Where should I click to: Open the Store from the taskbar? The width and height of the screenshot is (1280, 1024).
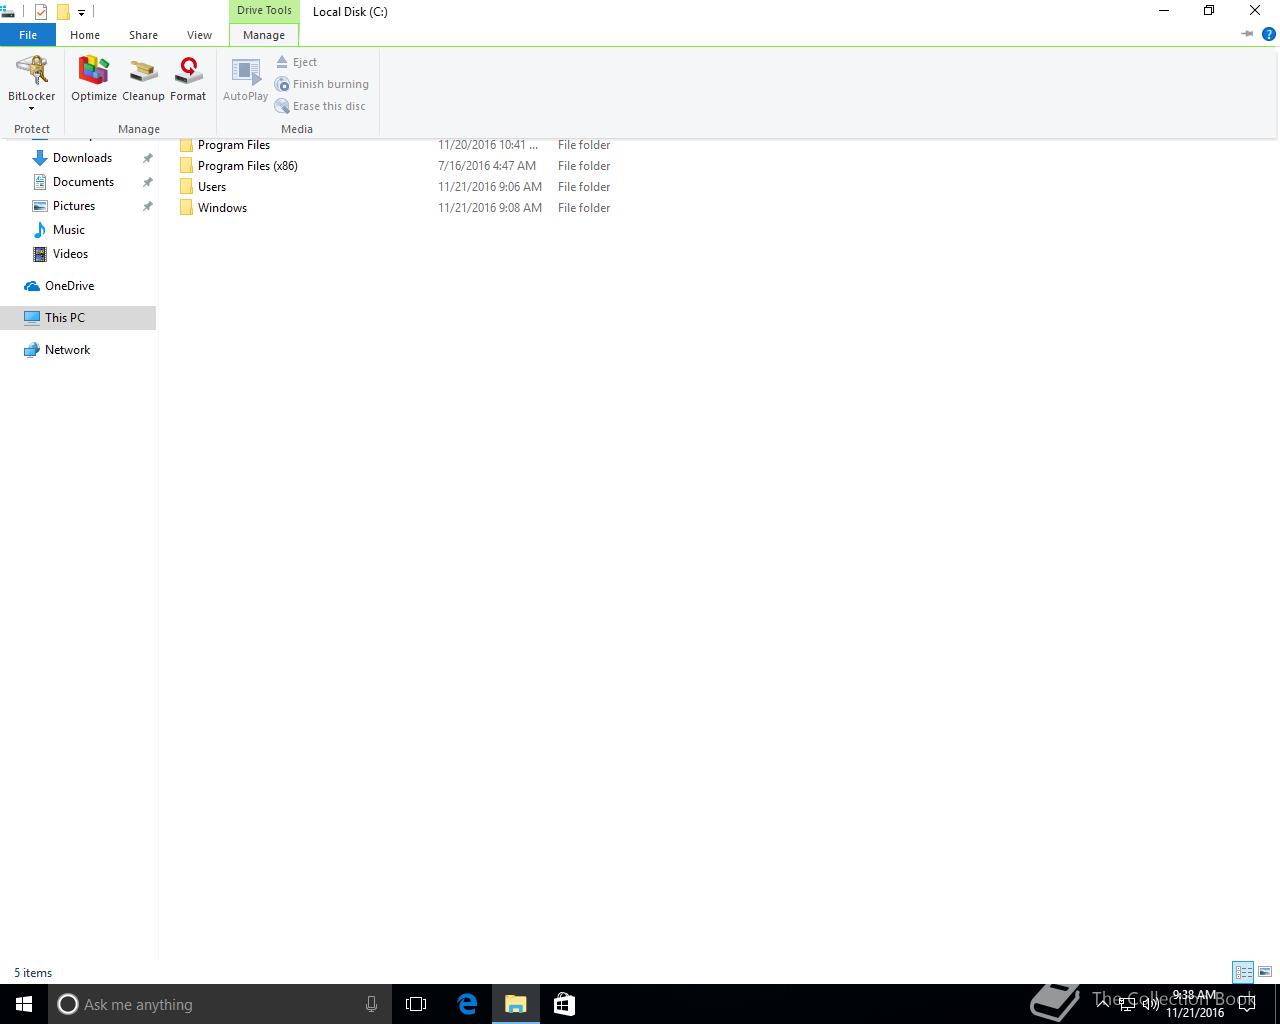564,1004
